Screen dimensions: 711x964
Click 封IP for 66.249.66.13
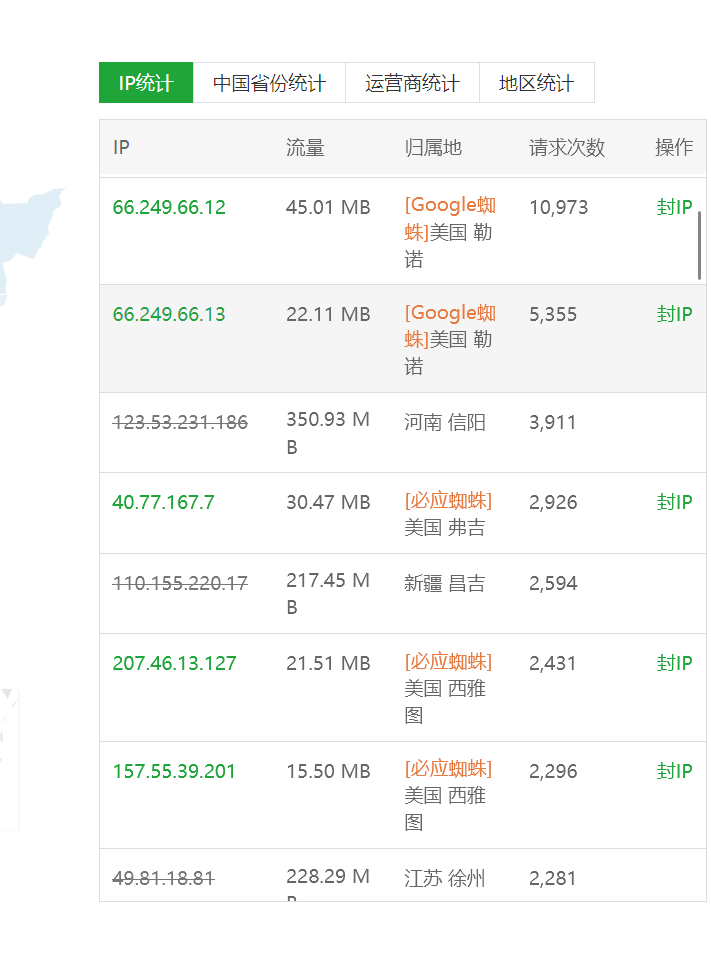674,314
